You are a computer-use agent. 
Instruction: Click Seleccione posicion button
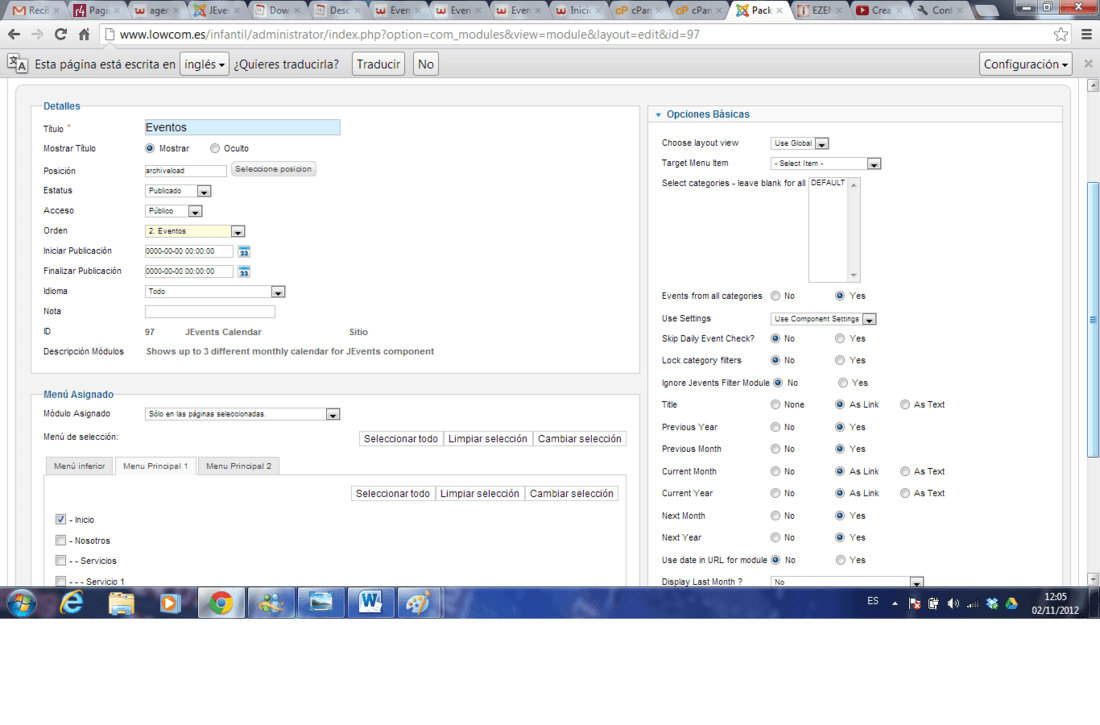[x=273, y=169]
